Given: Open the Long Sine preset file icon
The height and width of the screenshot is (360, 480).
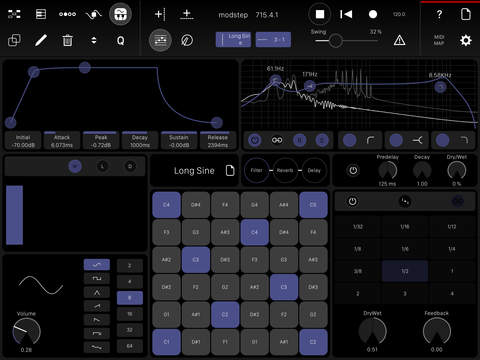Looking at the screenshot, I should click(230, 170).
